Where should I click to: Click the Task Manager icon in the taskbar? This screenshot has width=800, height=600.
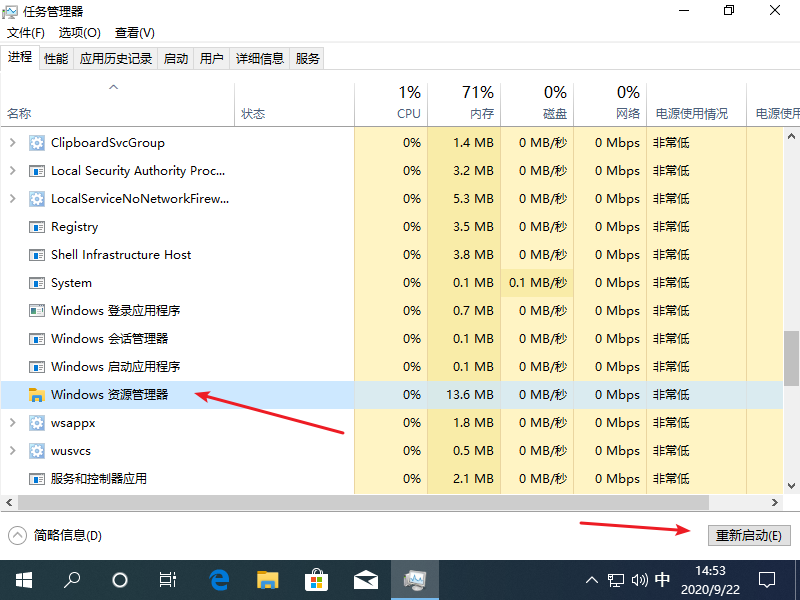tap(414, 579)
